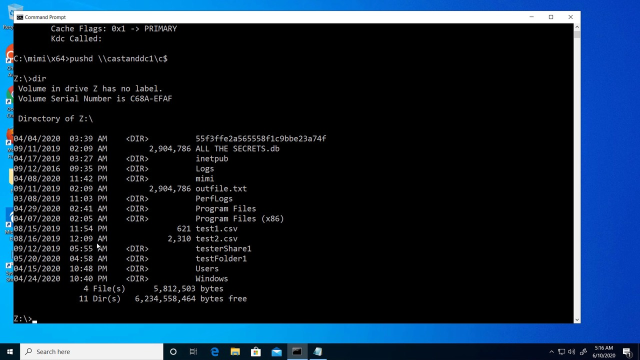The width and height of the screenshot is (640, 360).
Task: Click the Command Prompt title bar icon
Action: pos(20,17)
